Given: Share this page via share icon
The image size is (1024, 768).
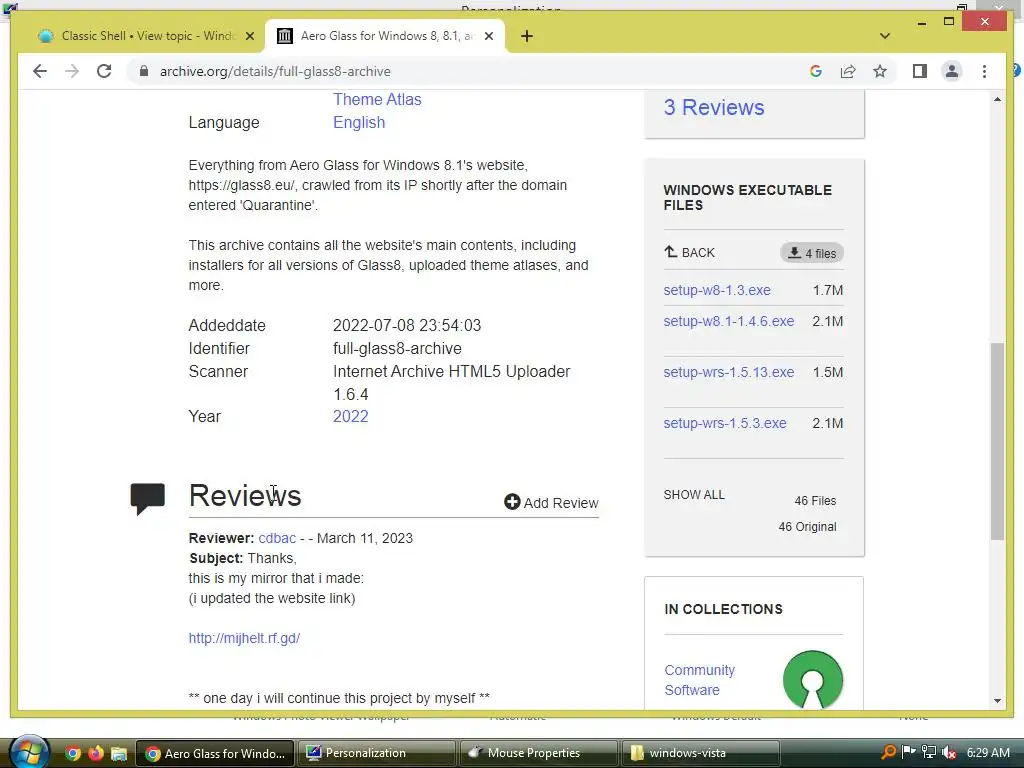Looking at the screenshot, I should click(848, 71).
